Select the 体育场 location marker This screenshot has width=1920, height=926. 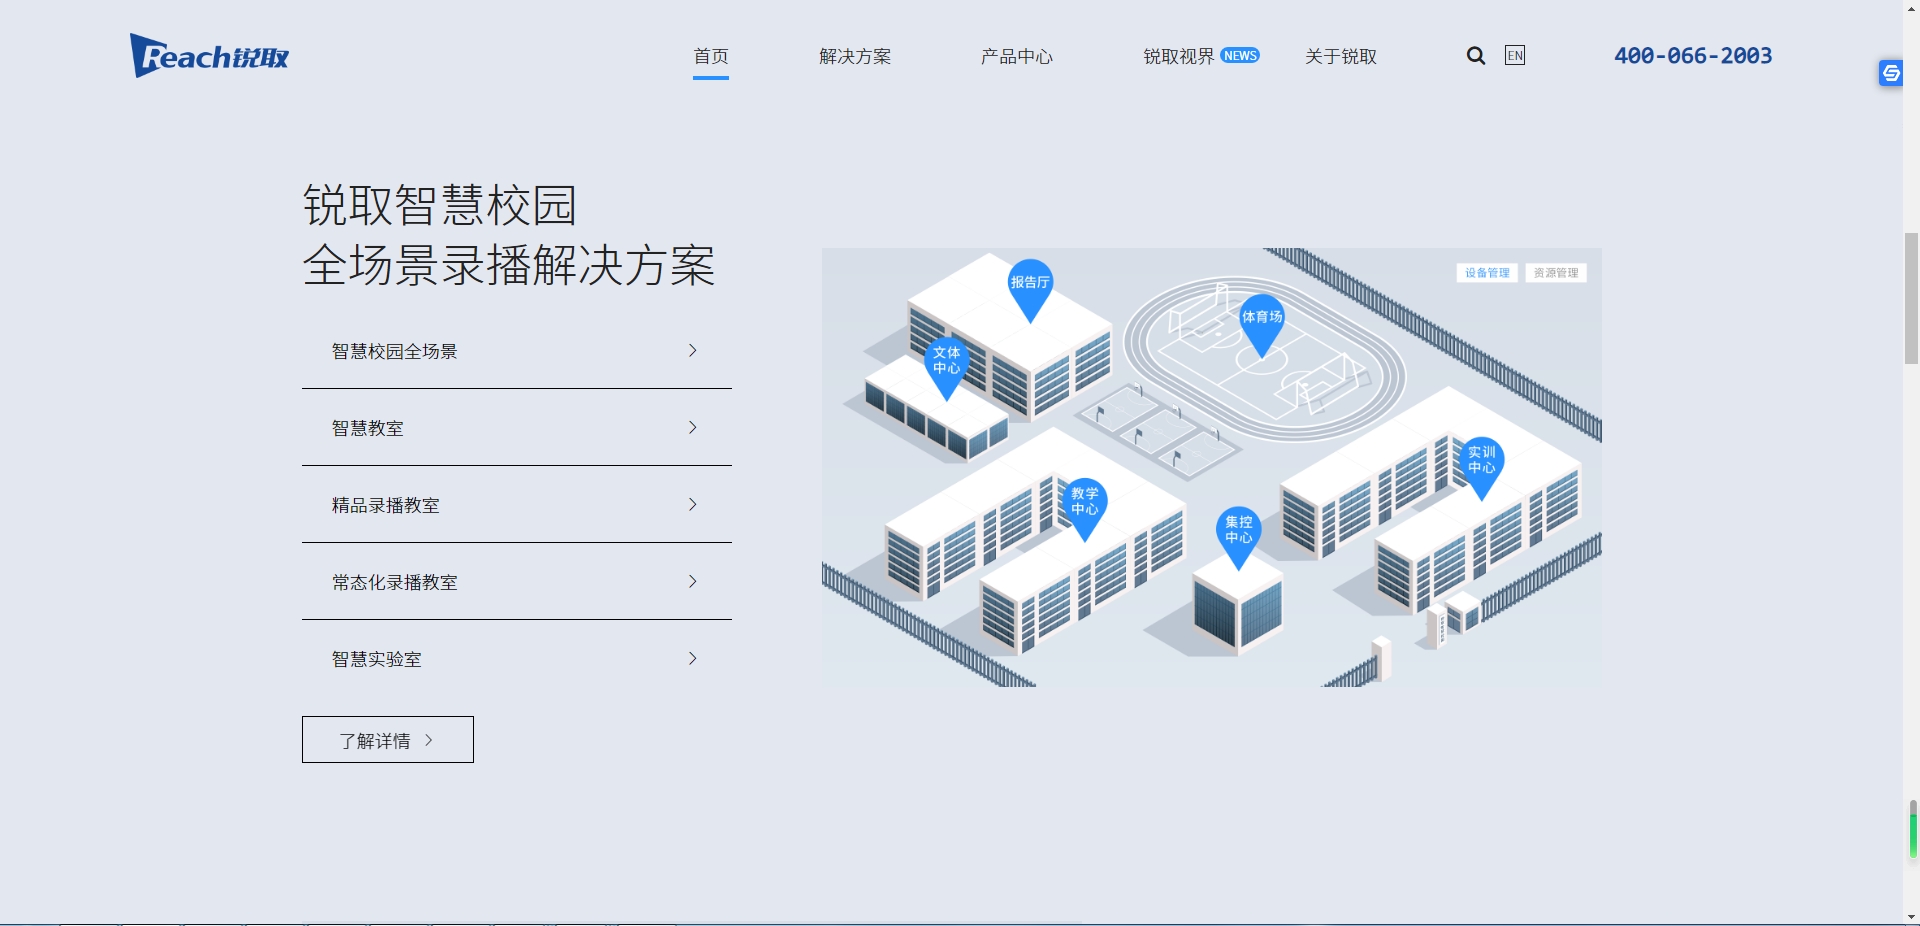coord(1261,319)
